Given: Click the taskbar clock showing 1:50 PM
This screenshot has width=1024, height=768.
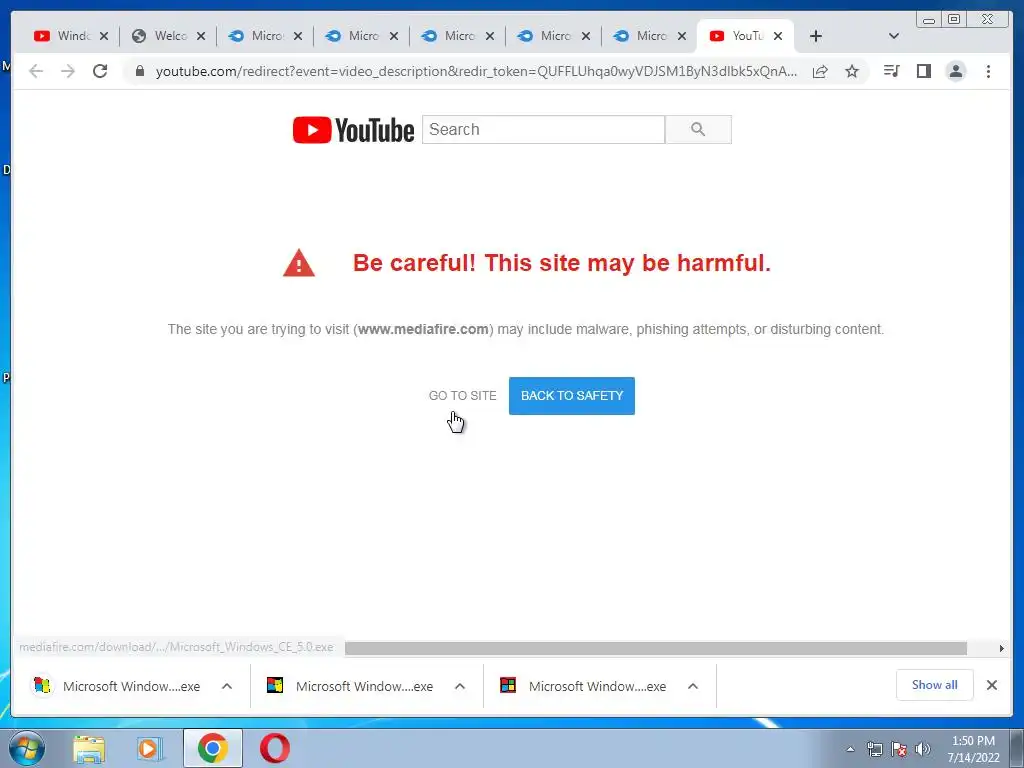Looking at the screenshot, I should coord(973,748).
